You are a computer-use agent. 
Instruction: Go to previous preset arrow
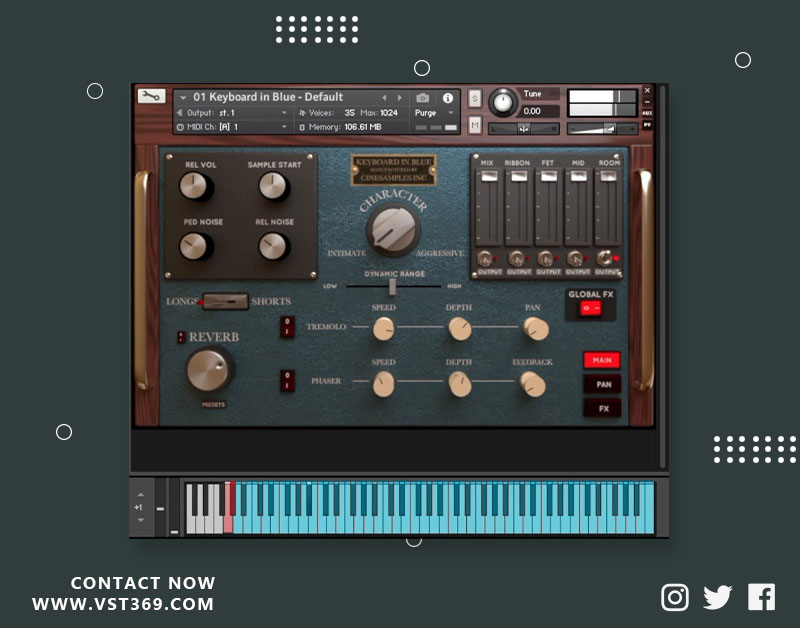coord(384,98)
